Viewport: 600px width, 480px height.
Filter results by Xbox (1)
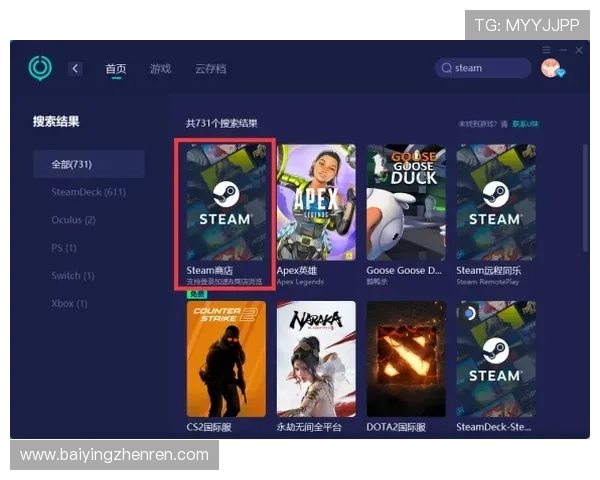pos(69,303)
